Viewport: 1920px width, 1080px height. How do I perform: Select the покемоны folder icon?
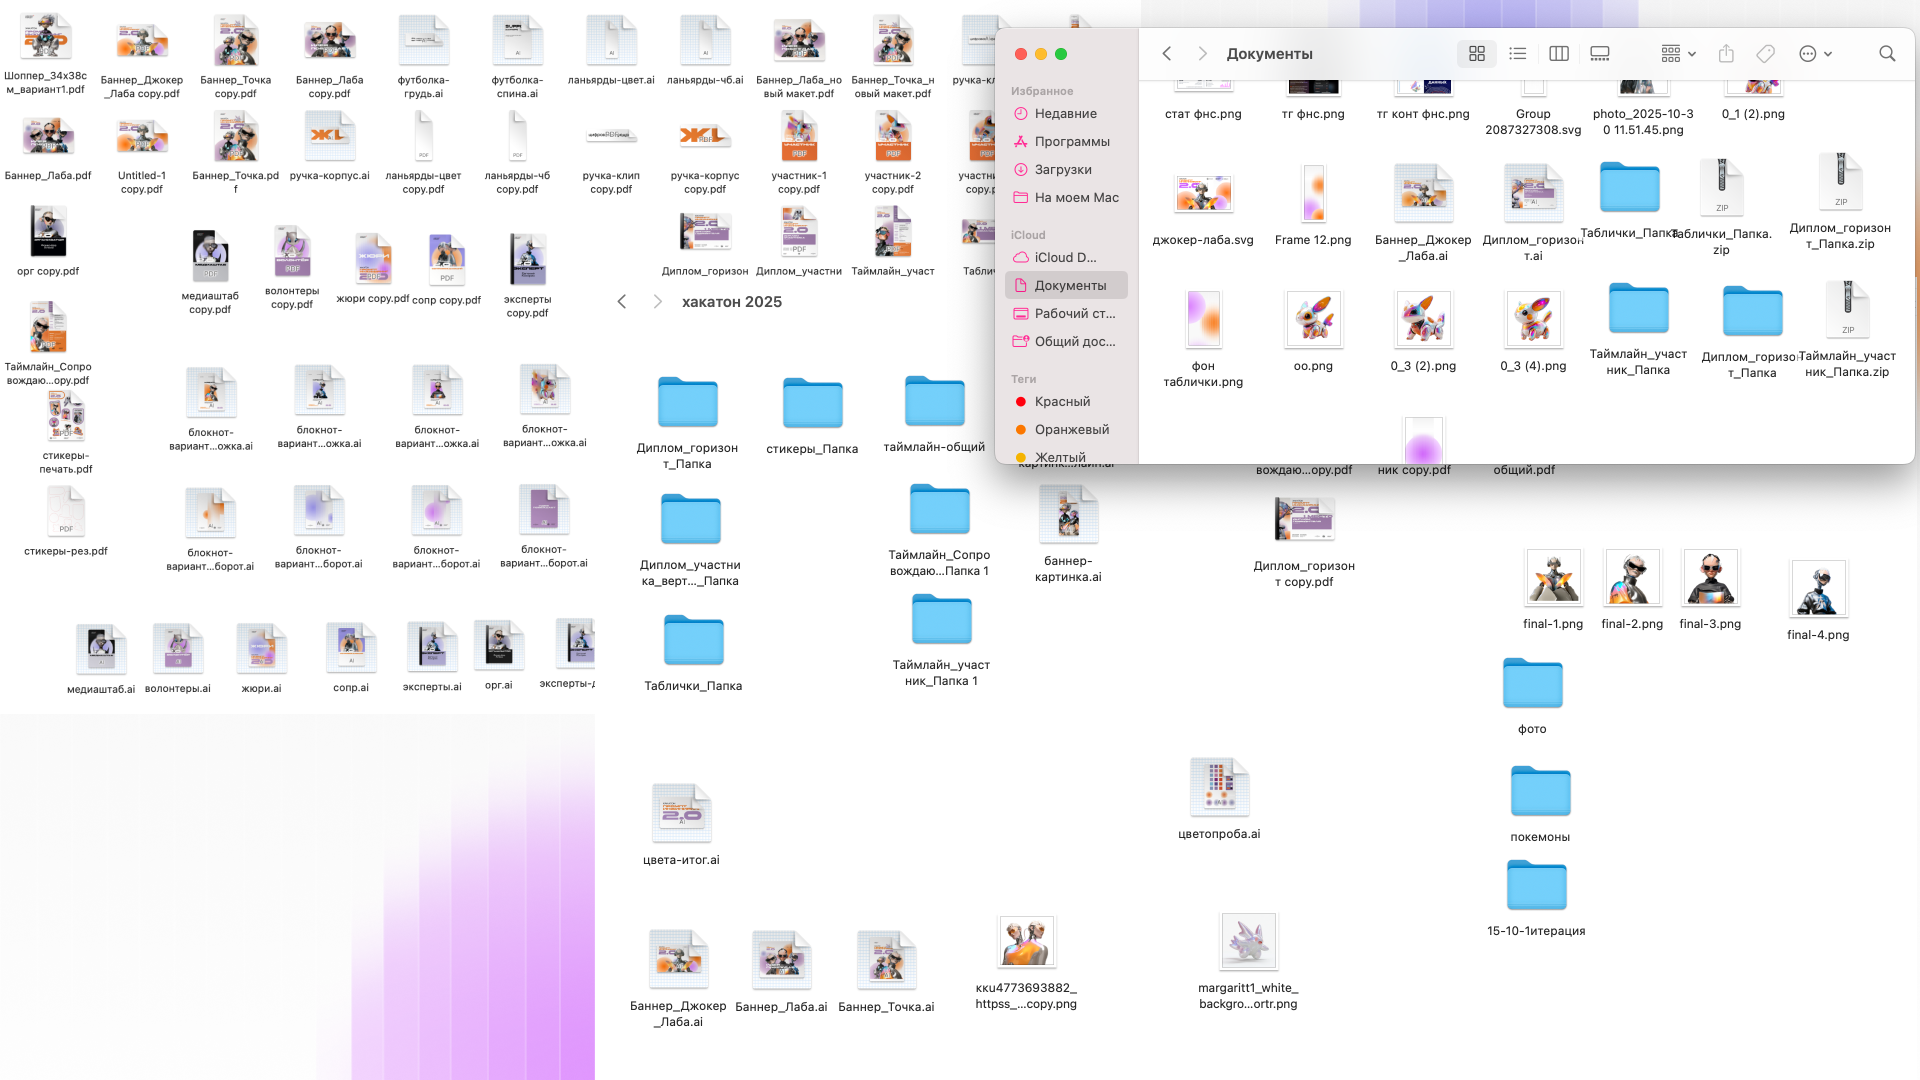pyautogui.click(x=1539, y=792)
